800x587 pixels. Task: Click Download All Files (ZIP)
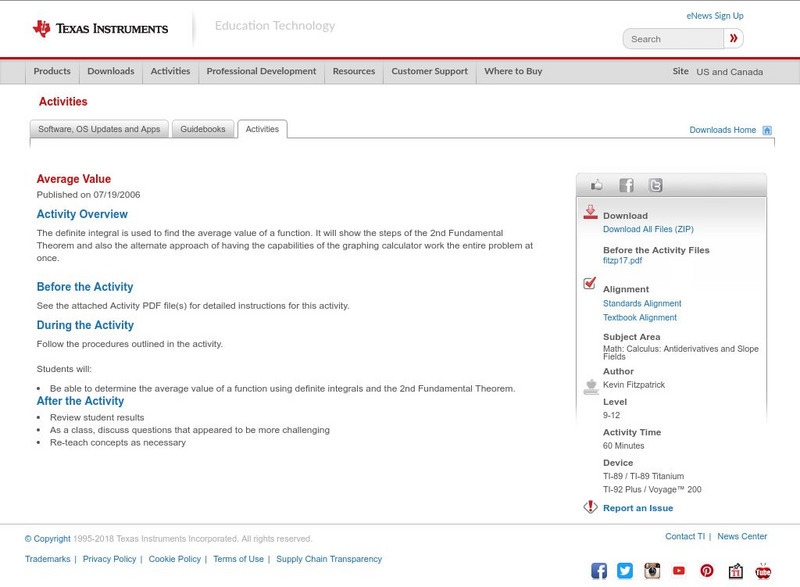click(648, 229)
